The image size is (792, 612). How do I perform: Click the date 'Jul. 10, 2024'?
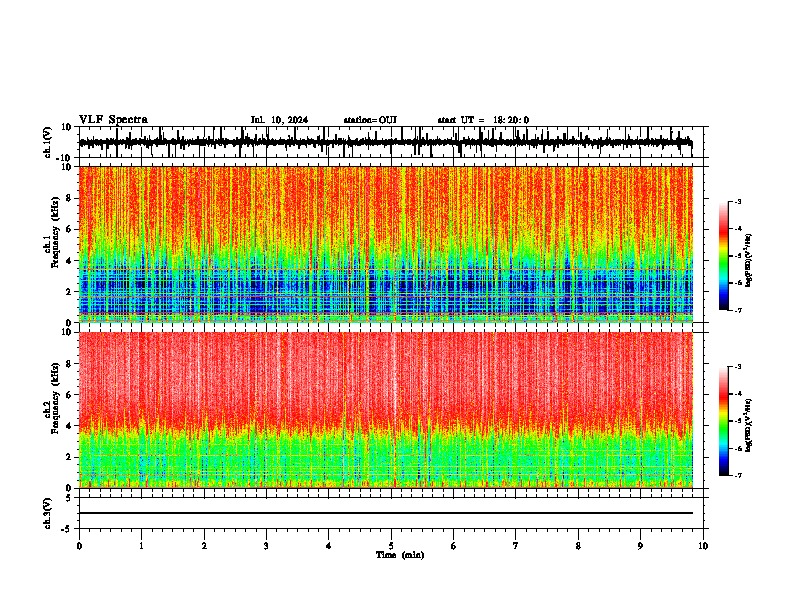point(279,120)
